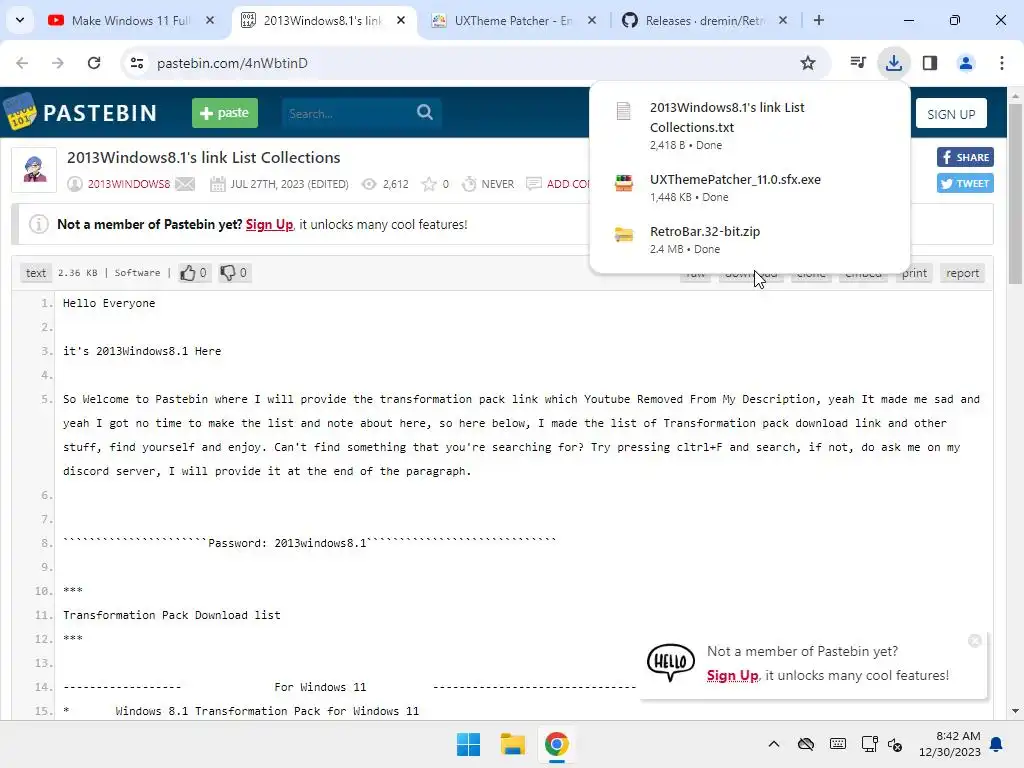Switch to the Make Windows 11 YouTube tab
This screenshot has height=768, width=1024.
click(x=131, y=20)
